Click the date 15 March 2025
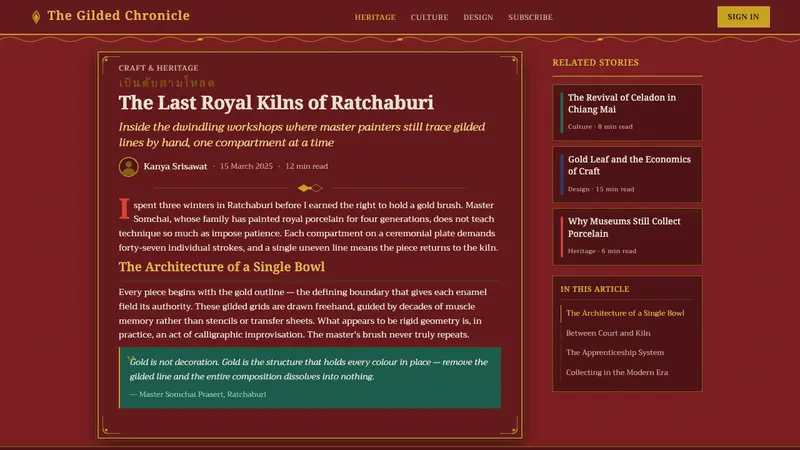The width and height of the screenshot is (800, 450). pyautogui.click(x=246, y=166)
